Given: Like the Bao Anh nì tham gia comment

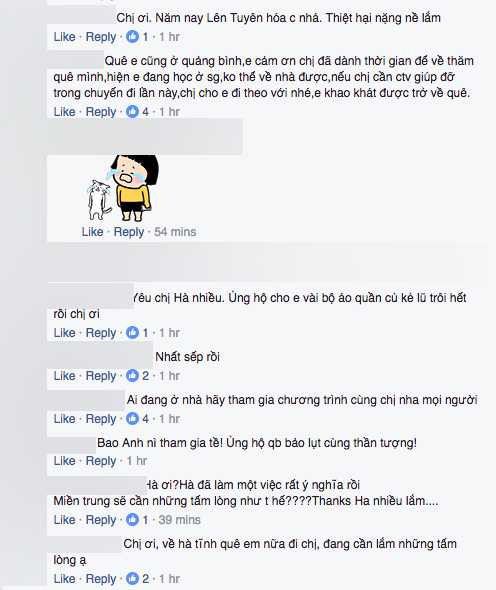Looking at the screenshot, I should pos(64,461).
